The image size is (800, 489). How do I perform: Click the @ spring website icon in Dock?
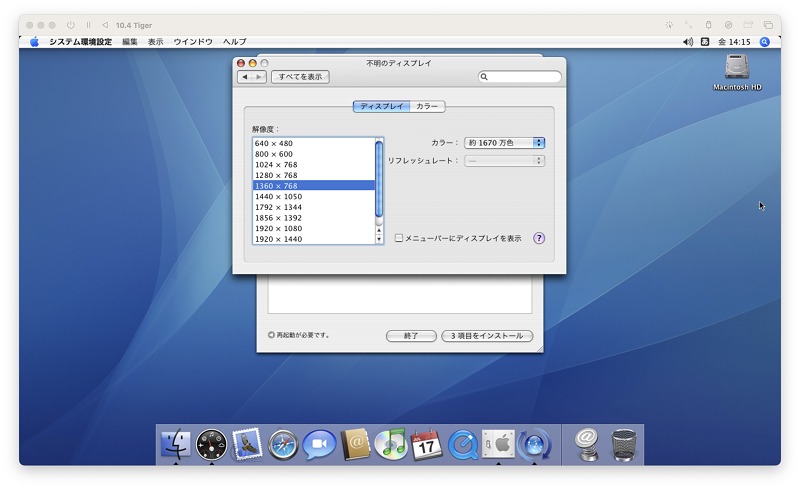(x=587, y=445)
